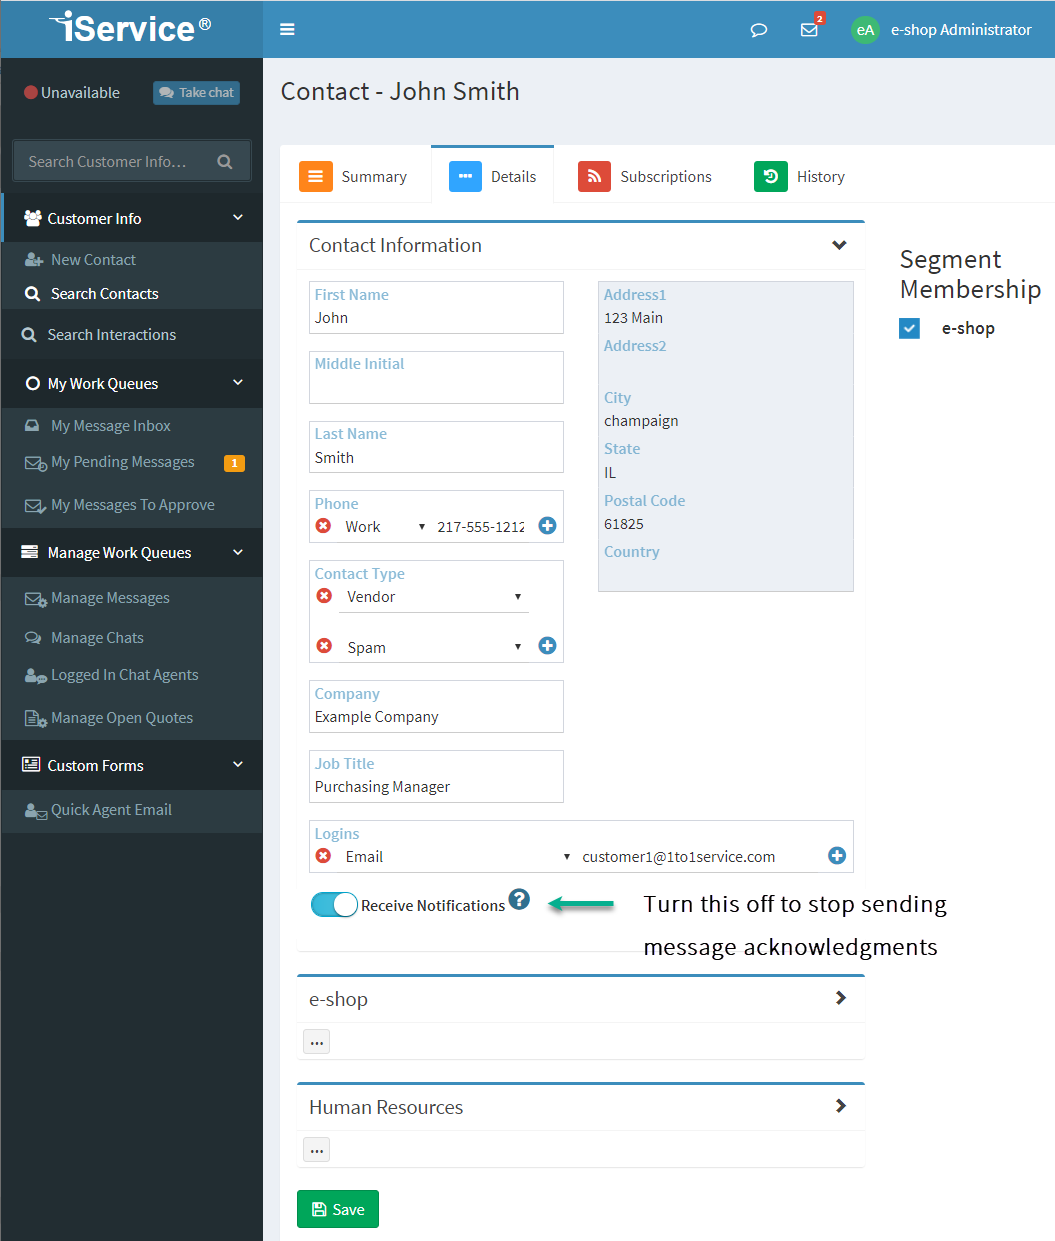Click the eA user avatar

tap(865, 30)
